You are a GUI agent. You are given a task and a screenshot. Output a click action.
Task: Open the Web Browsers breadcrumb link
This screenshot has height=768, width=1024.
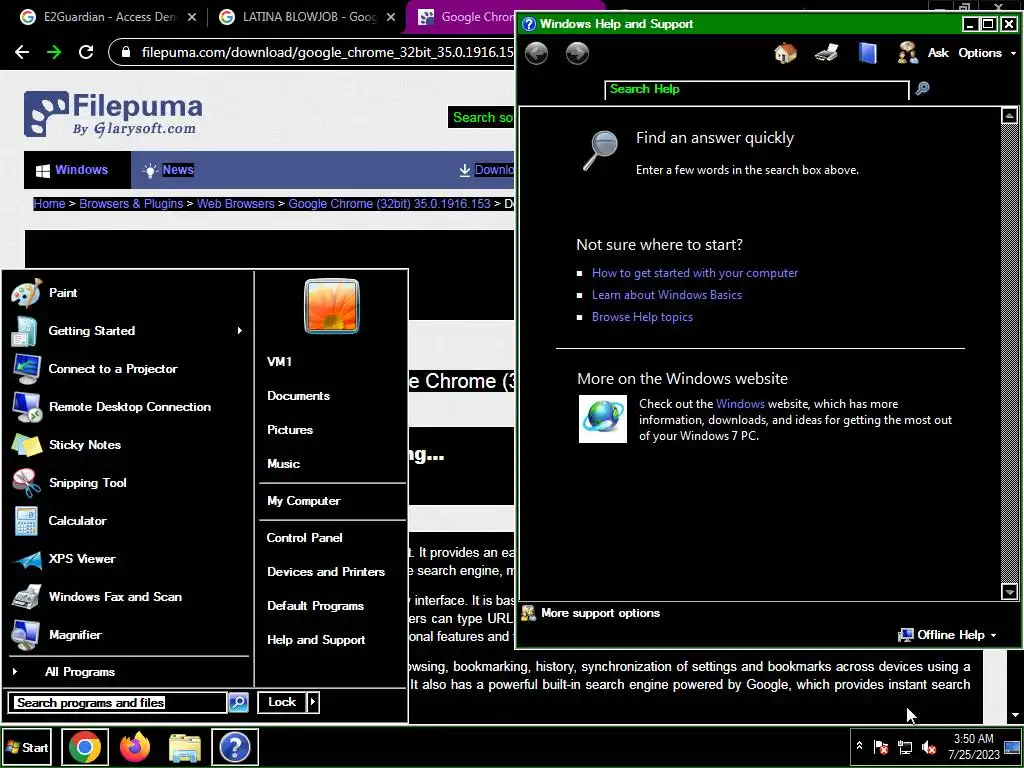[236, 204]
